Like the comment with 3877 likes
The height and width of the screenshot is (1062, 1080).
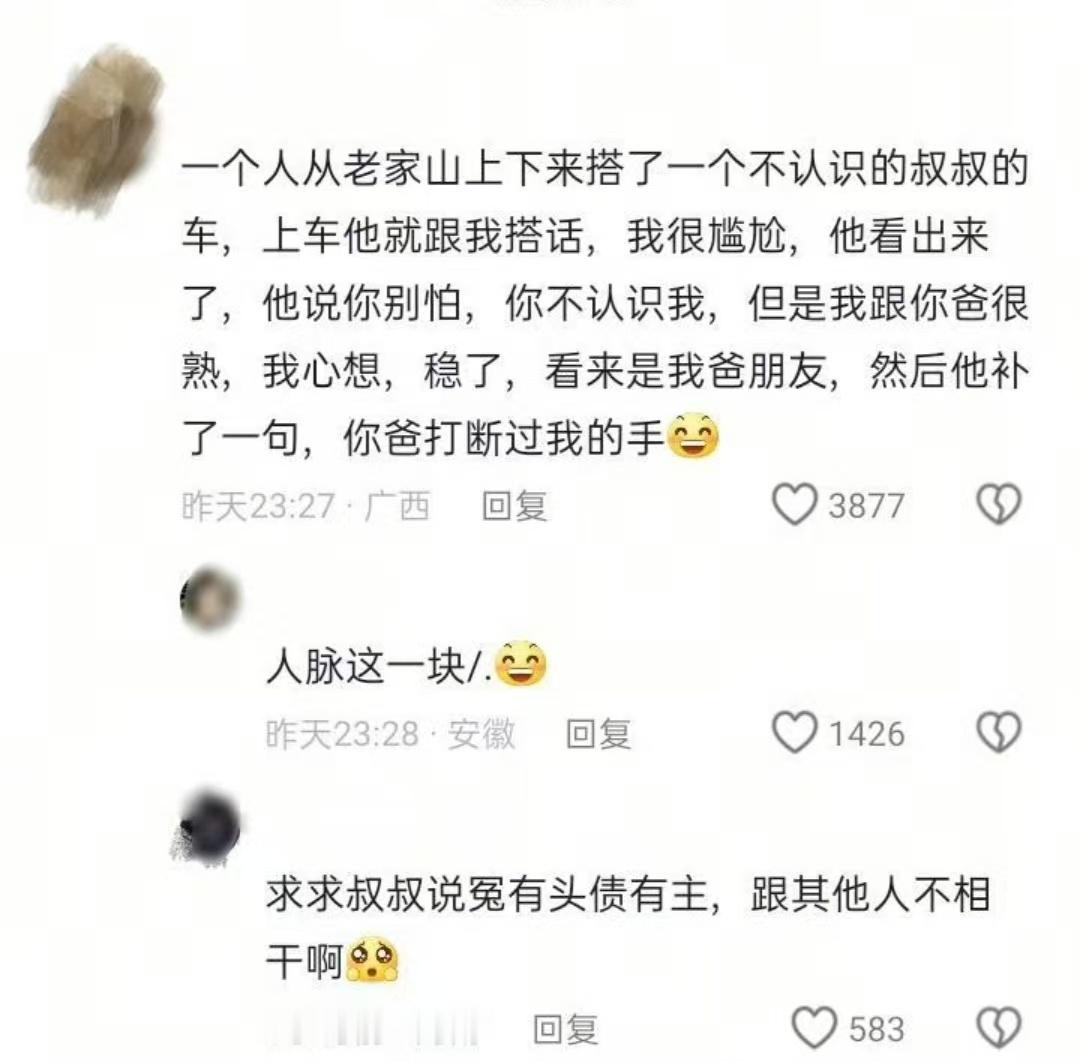pos(794,505)
